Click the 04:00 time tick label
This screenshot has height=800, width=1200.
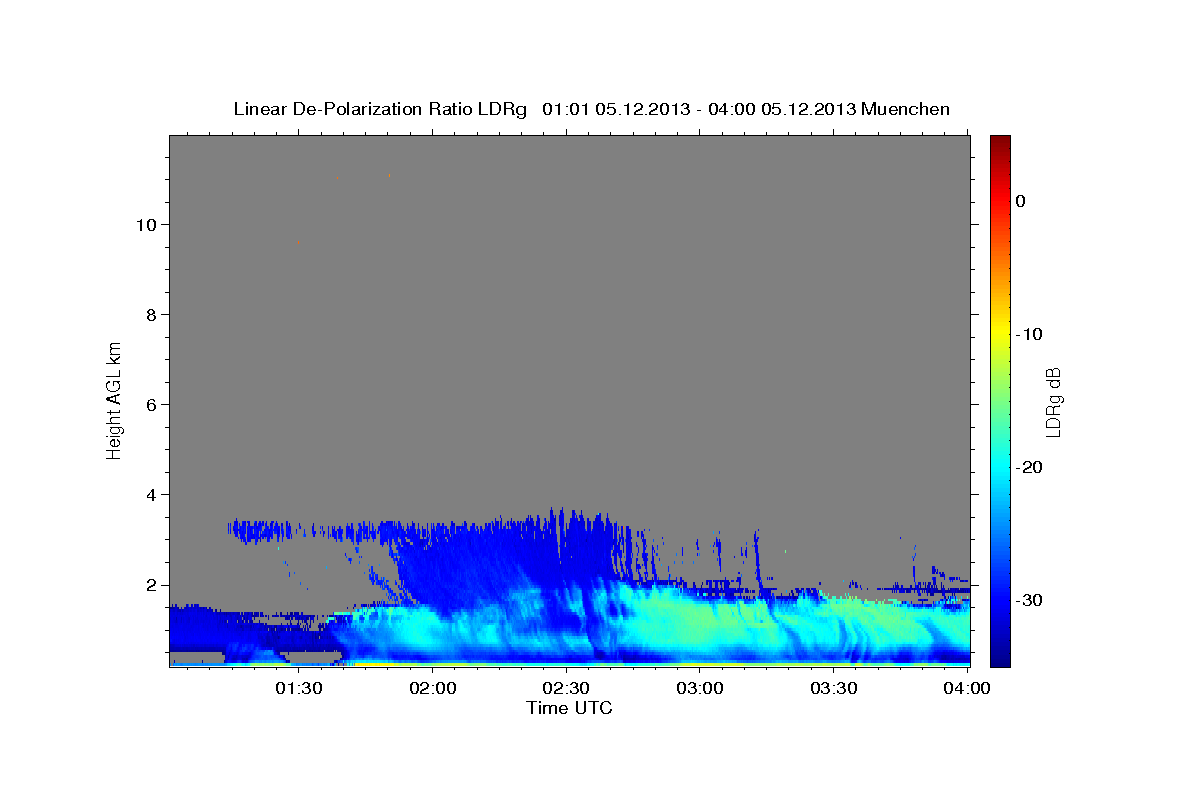pos(968,688)
